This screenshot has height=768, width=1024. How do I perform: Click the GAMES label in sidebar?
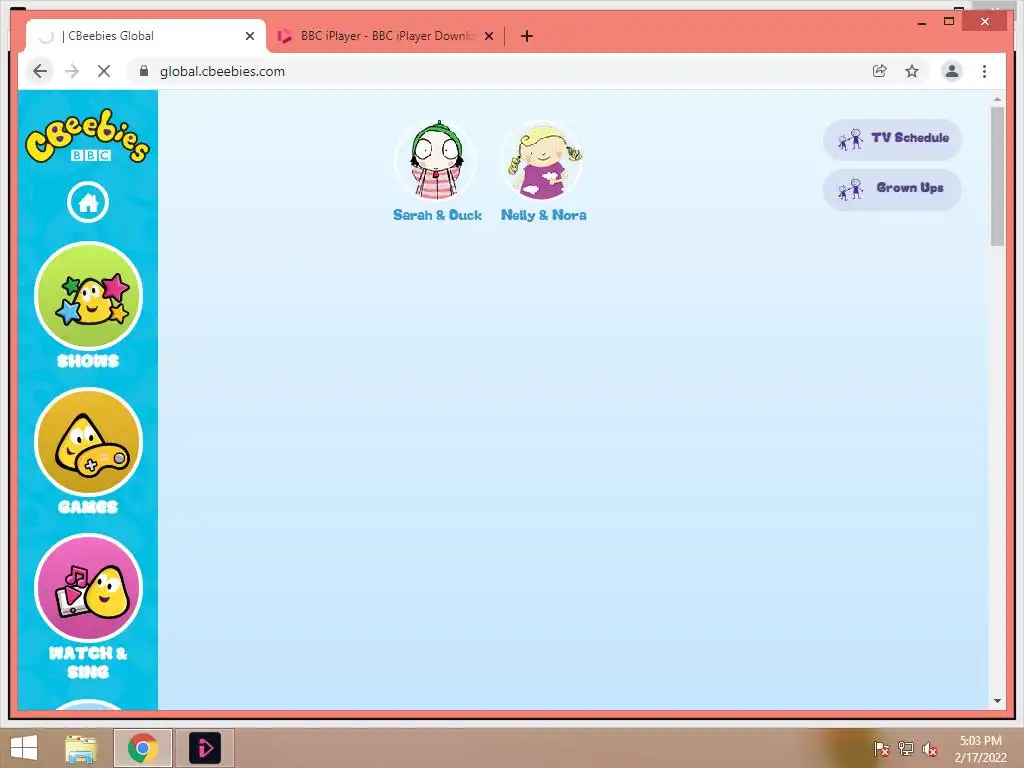88,507
